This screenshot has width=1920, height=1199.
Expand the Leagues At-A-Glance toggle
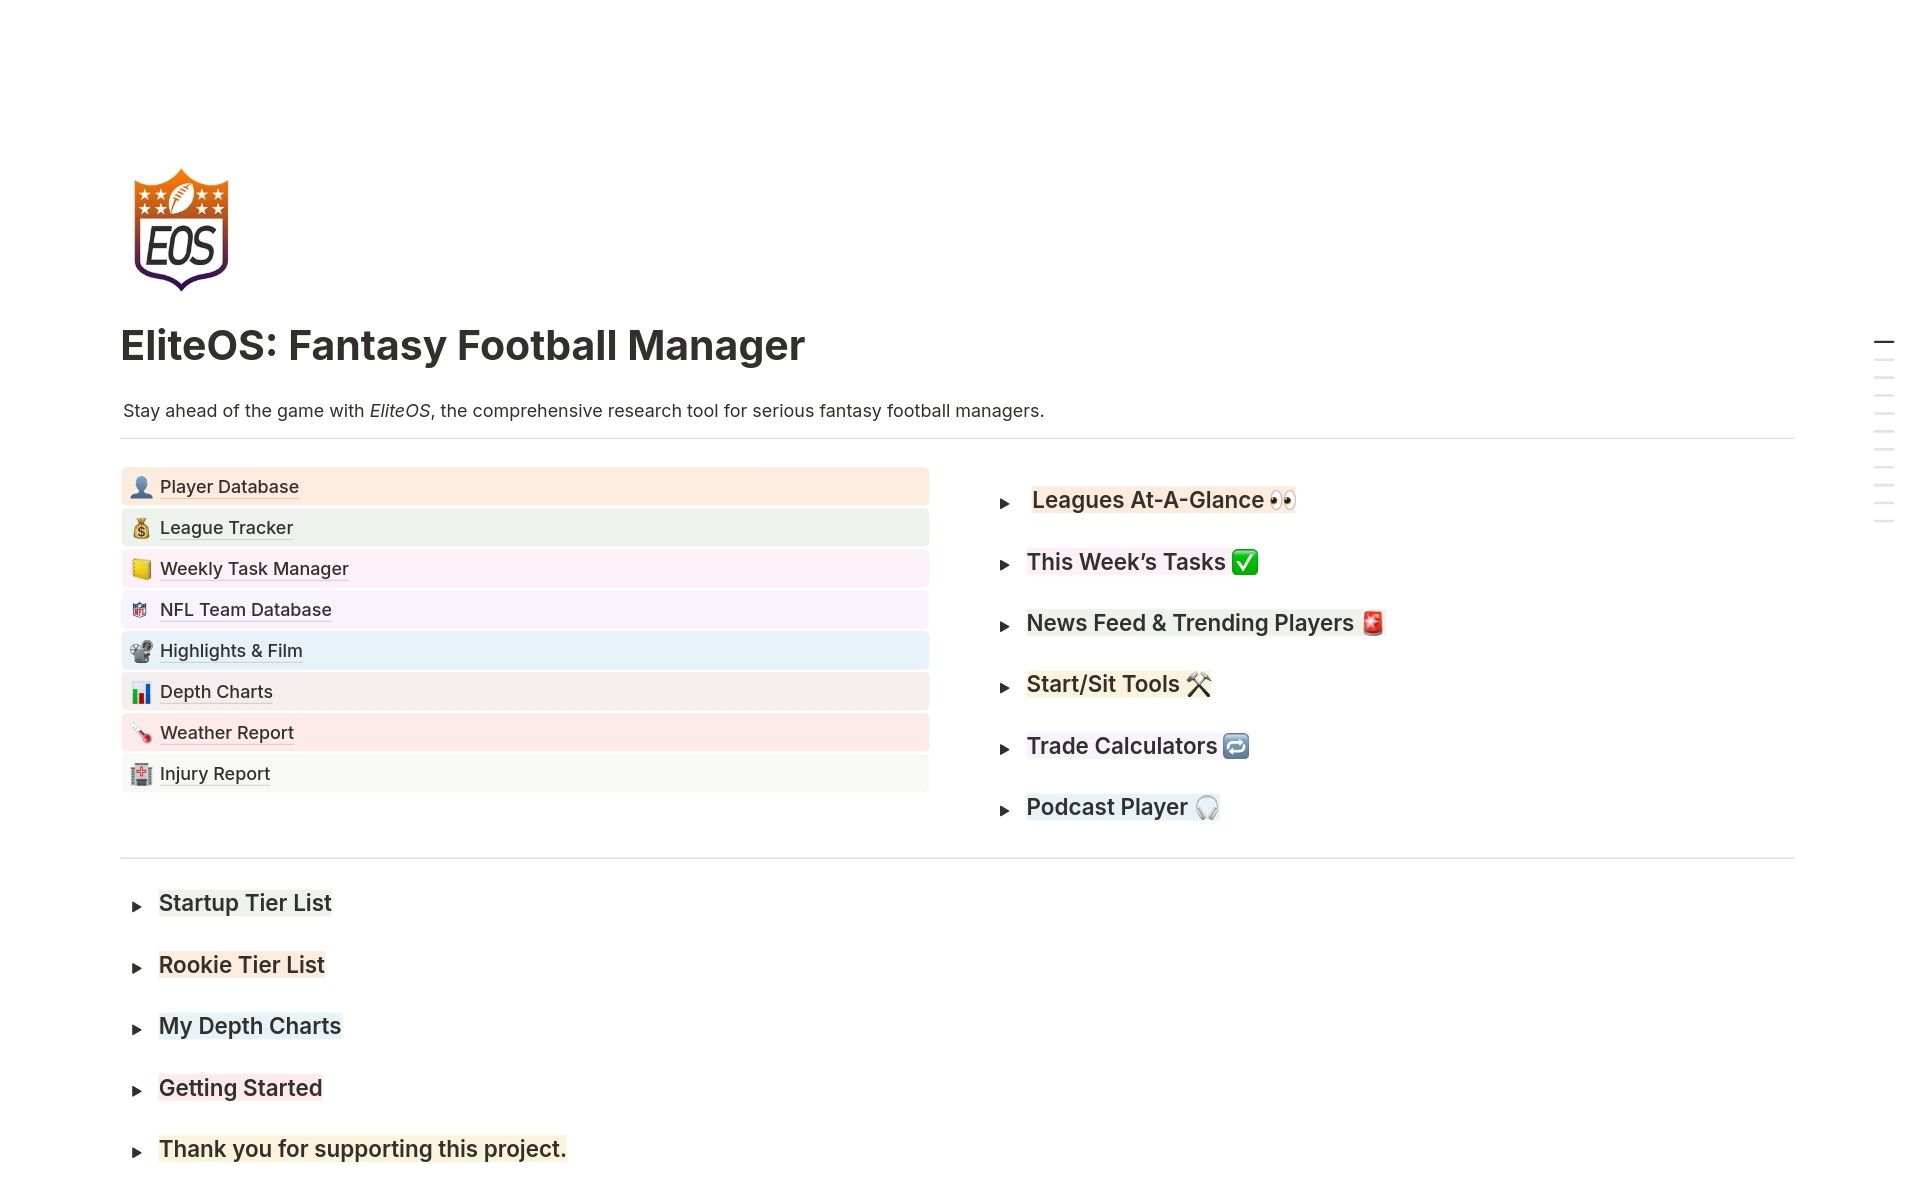(x=1004, y=503)
